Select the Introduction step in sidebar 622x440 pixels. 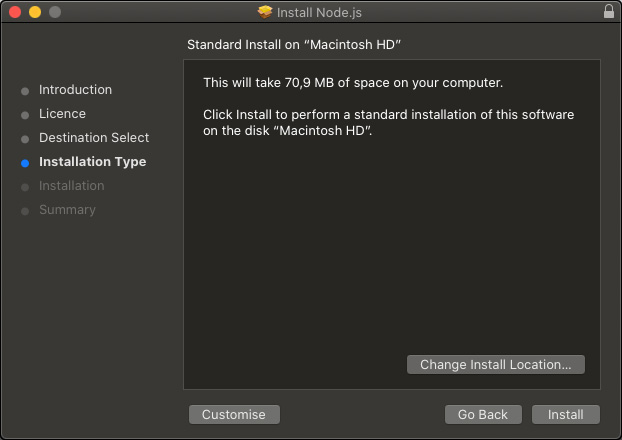click(75, 90)
